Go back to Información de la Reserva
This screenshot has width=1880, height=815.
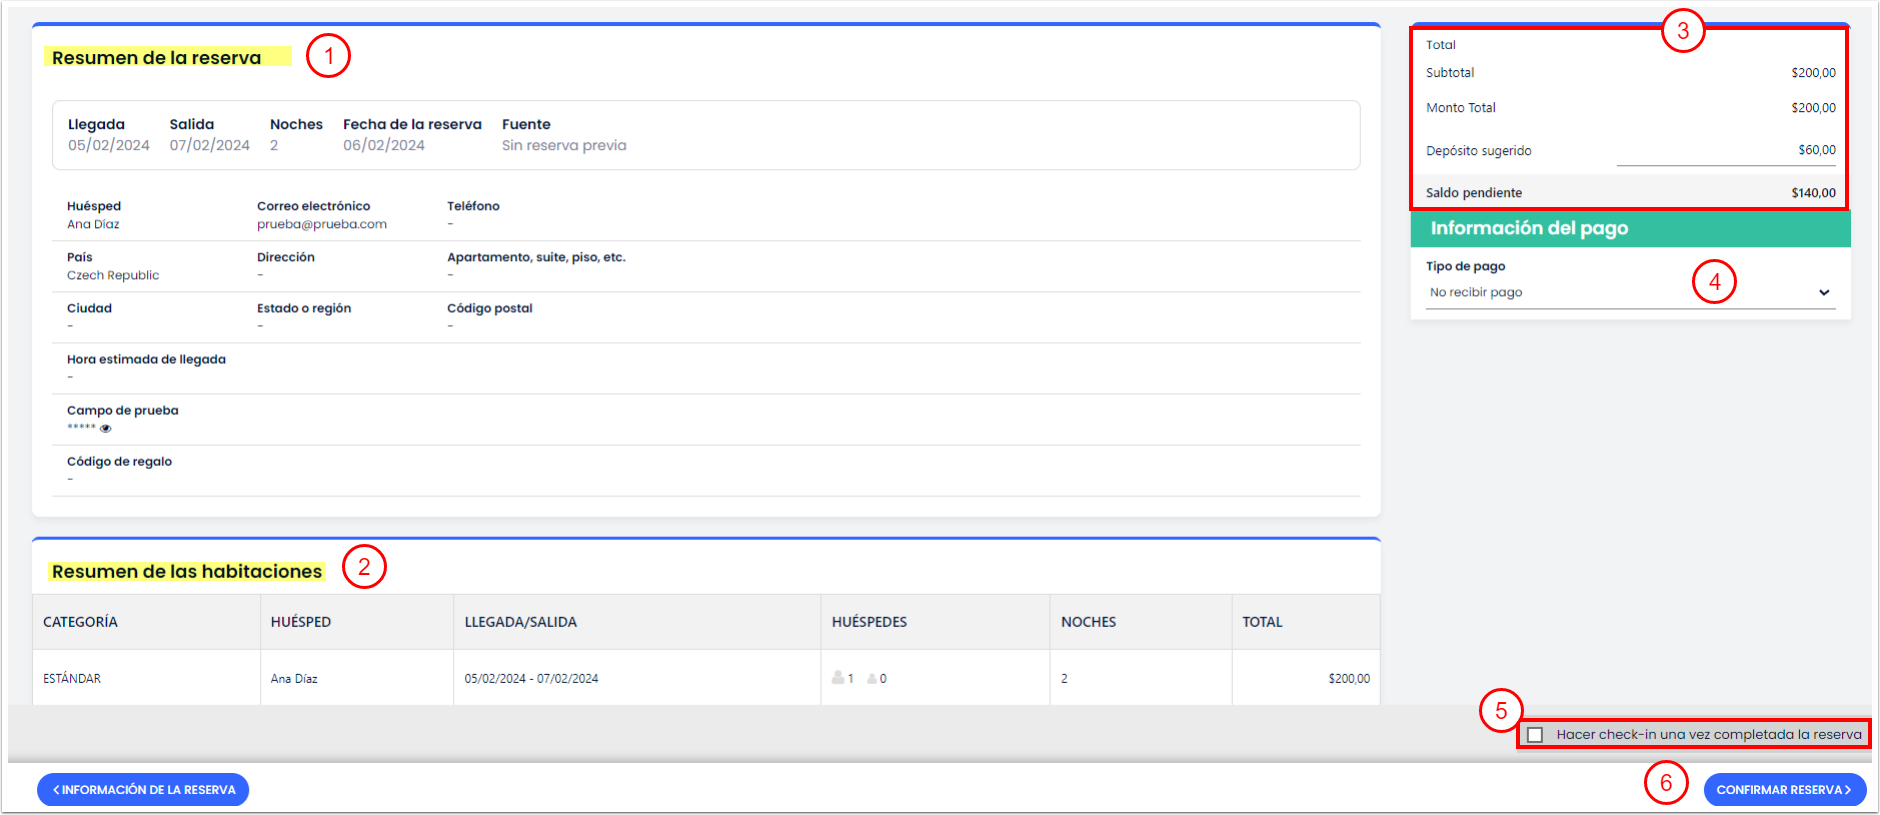click(x=143, y=790)
